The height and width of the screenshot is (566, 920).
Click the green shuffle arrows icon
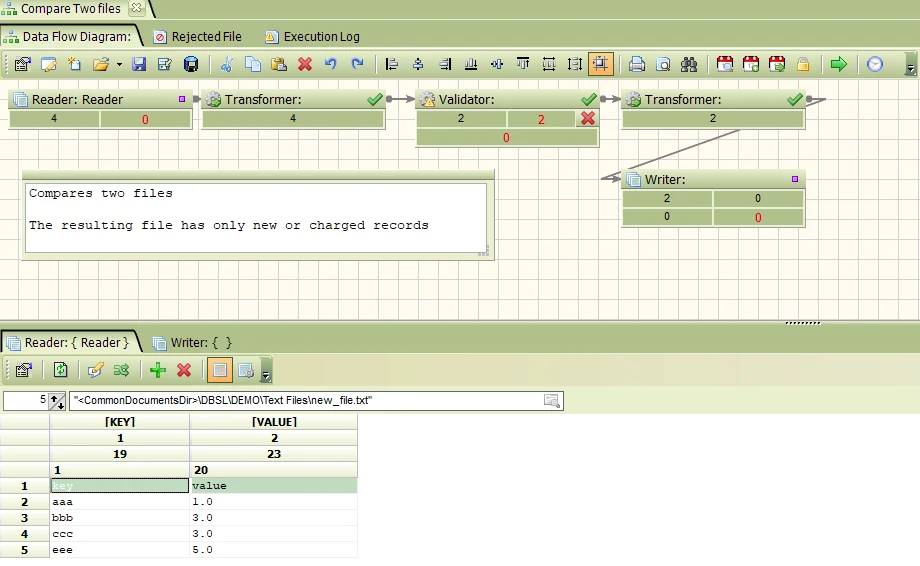pyautogui.click(x=121, y=370)
